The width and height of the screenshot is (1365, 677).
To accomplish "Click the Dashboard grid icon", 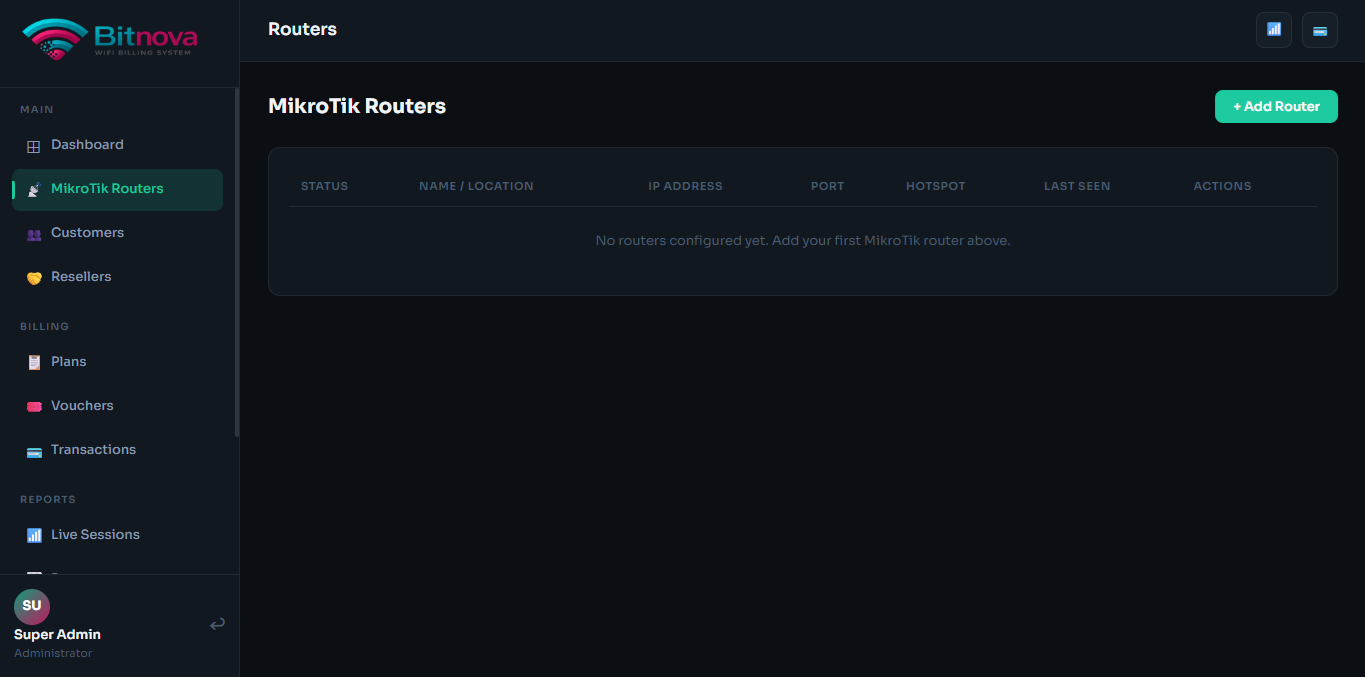I will pos(33,146).
